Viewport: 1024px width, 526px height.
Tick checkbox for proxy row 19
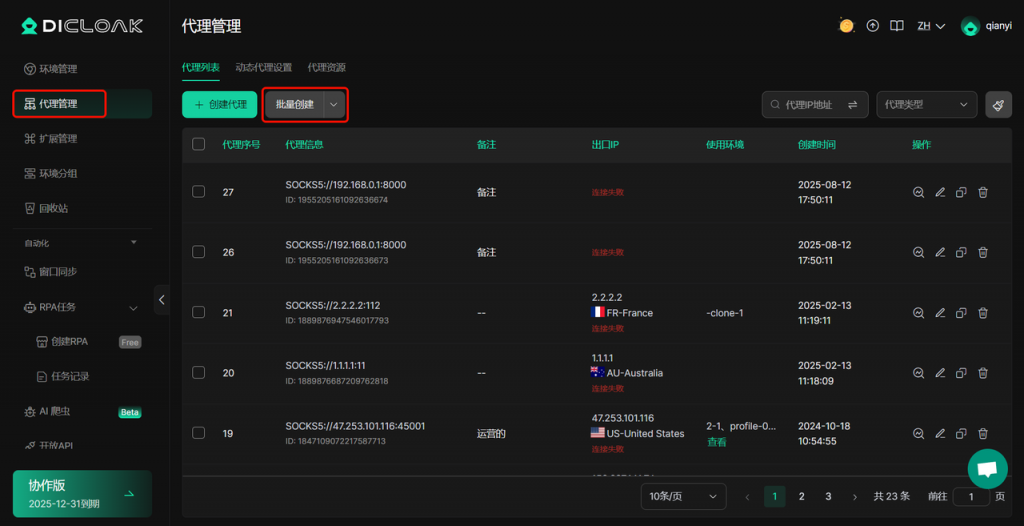pos(199,433)
